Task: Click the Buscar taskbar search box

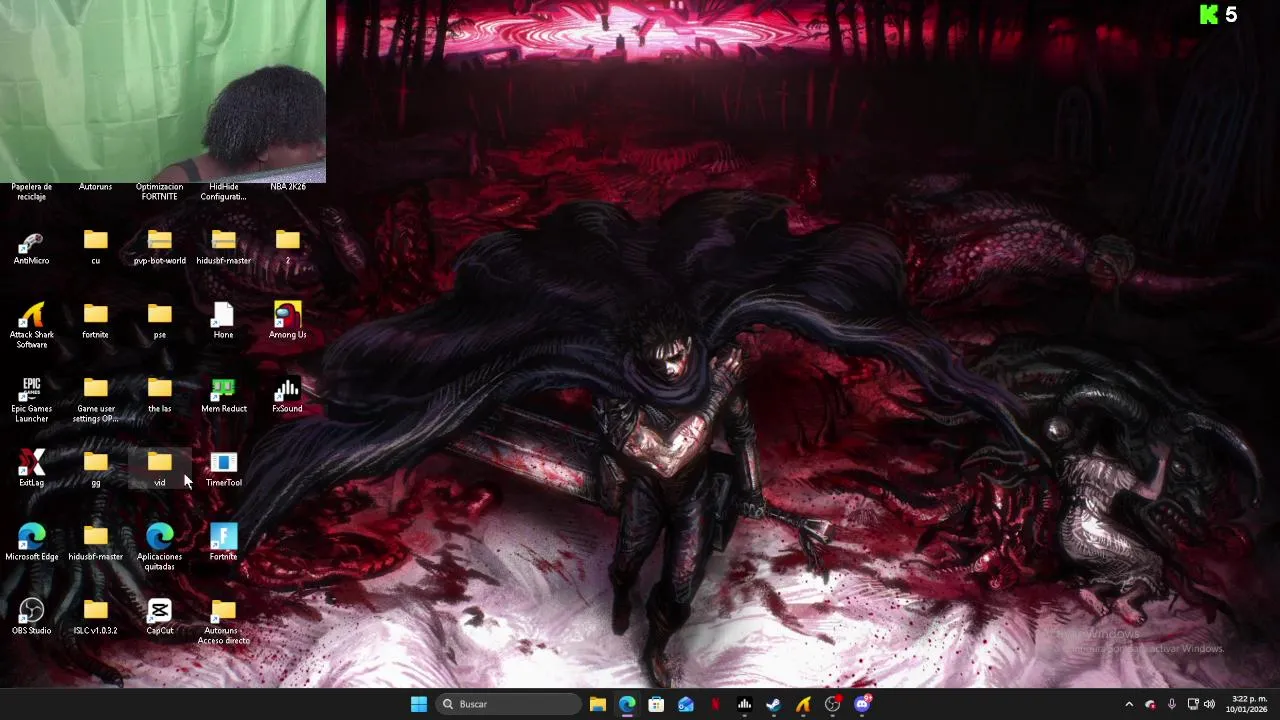Action: click(x=510, y=704)
